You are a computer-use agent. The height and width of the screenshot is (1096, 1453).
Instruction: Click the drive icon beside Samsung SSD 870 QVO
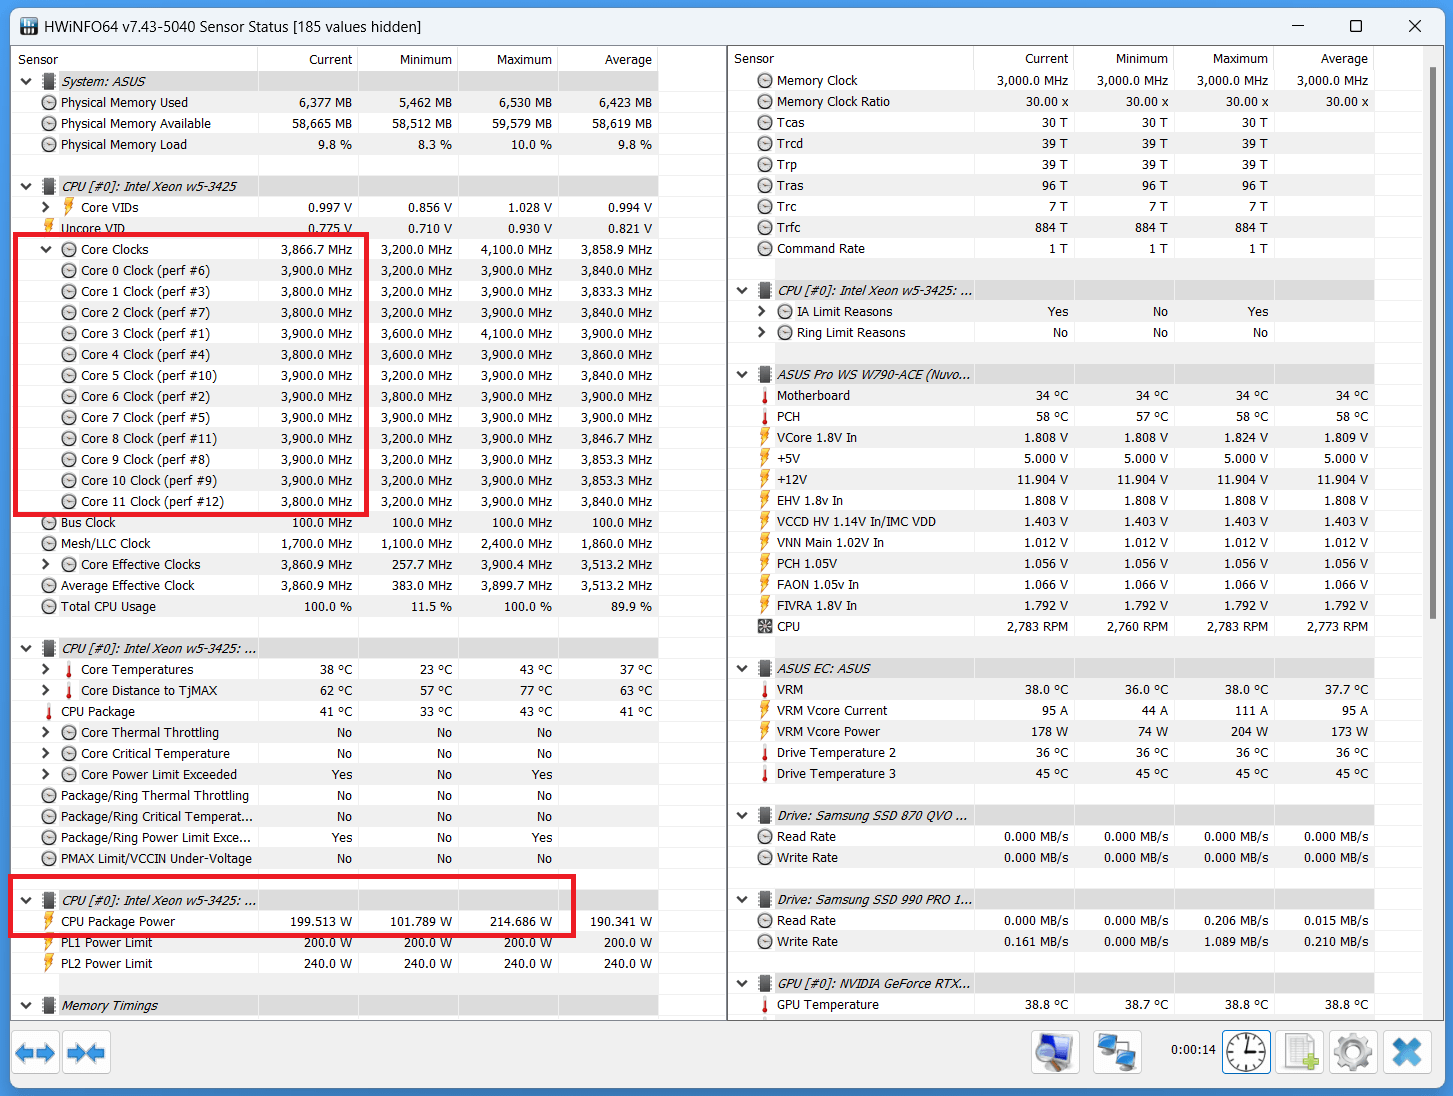[765, 815]
